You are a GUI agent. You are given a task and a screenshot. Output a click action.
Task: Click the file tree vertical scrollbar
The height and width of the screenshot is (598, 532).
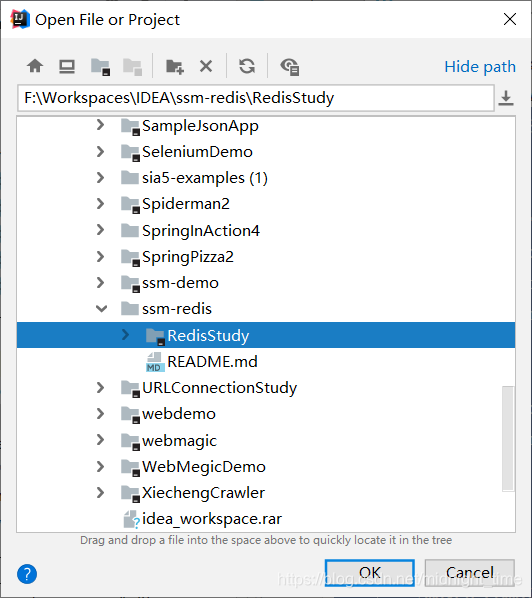508,439
